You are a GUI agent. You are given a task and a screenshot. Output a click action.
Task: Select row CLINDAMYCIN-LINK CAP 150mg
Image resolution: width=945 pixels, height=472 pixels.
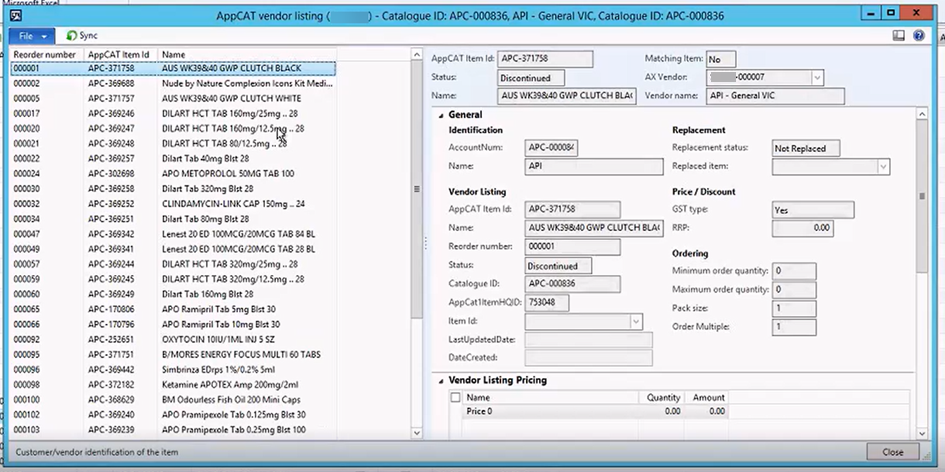coord(172,204)
